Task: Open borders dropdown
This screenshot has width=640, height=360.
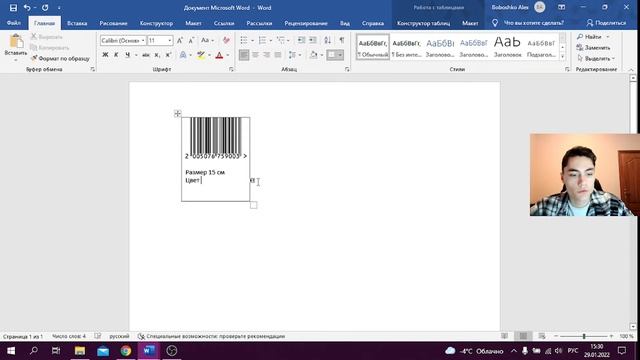Action: point(340,55)
